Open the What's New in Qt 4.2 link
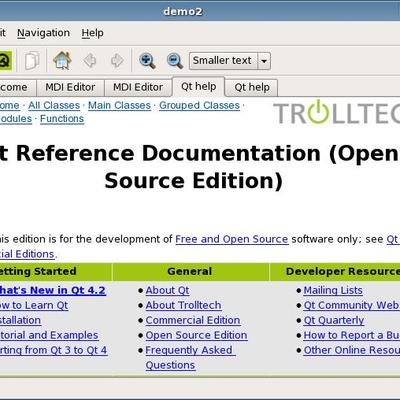 pos(52,290)
